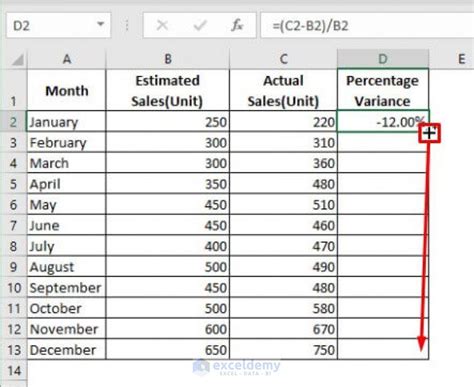Open the Insert Function fx dialog
The height and width of the screenshot is (387, 474).
pos(237,25)
